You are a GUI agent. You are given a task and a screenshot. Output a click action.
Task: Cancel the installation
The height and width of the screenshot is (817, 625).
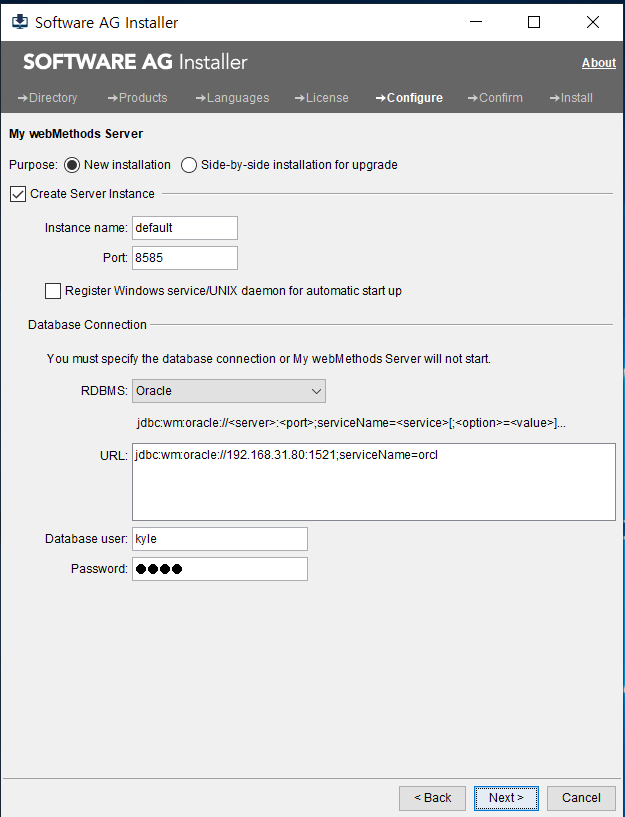pos(581,798)
